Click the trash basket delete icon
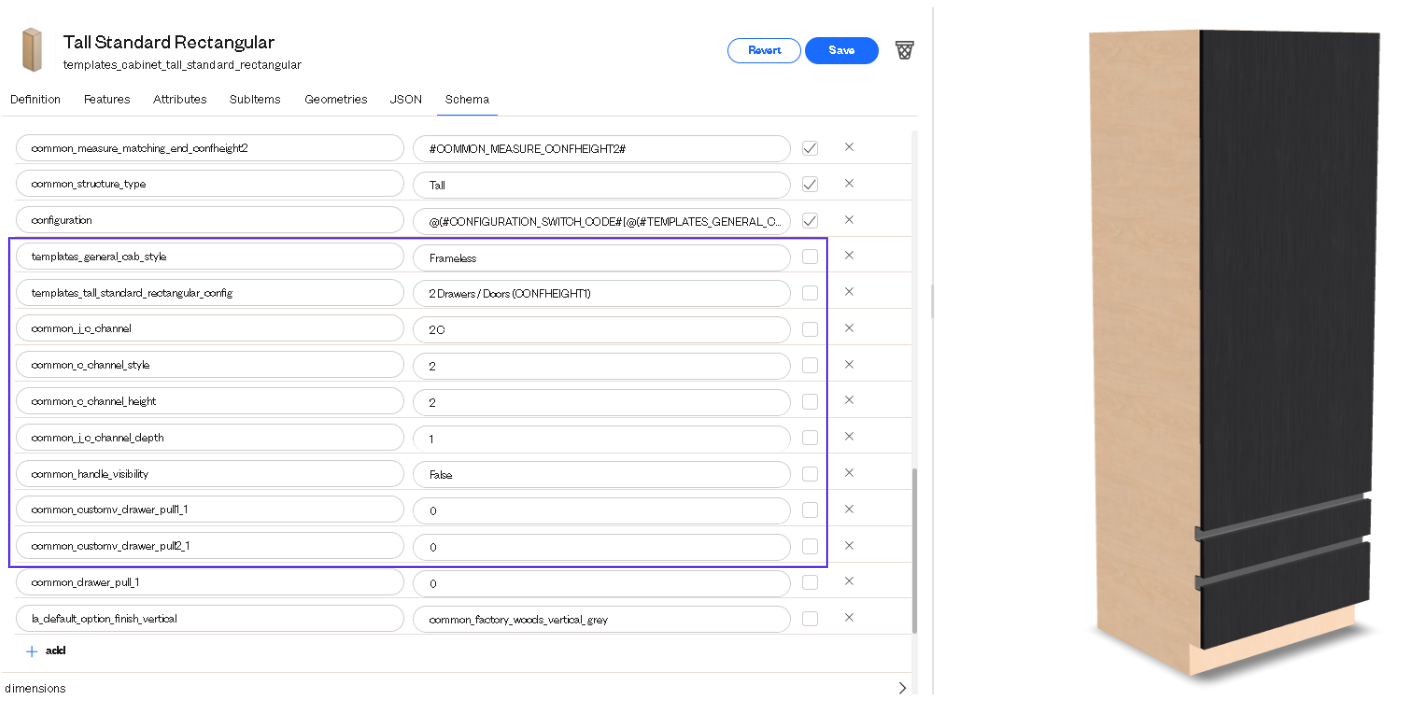This screenshot has height=710, width=1418. [904, 50]
